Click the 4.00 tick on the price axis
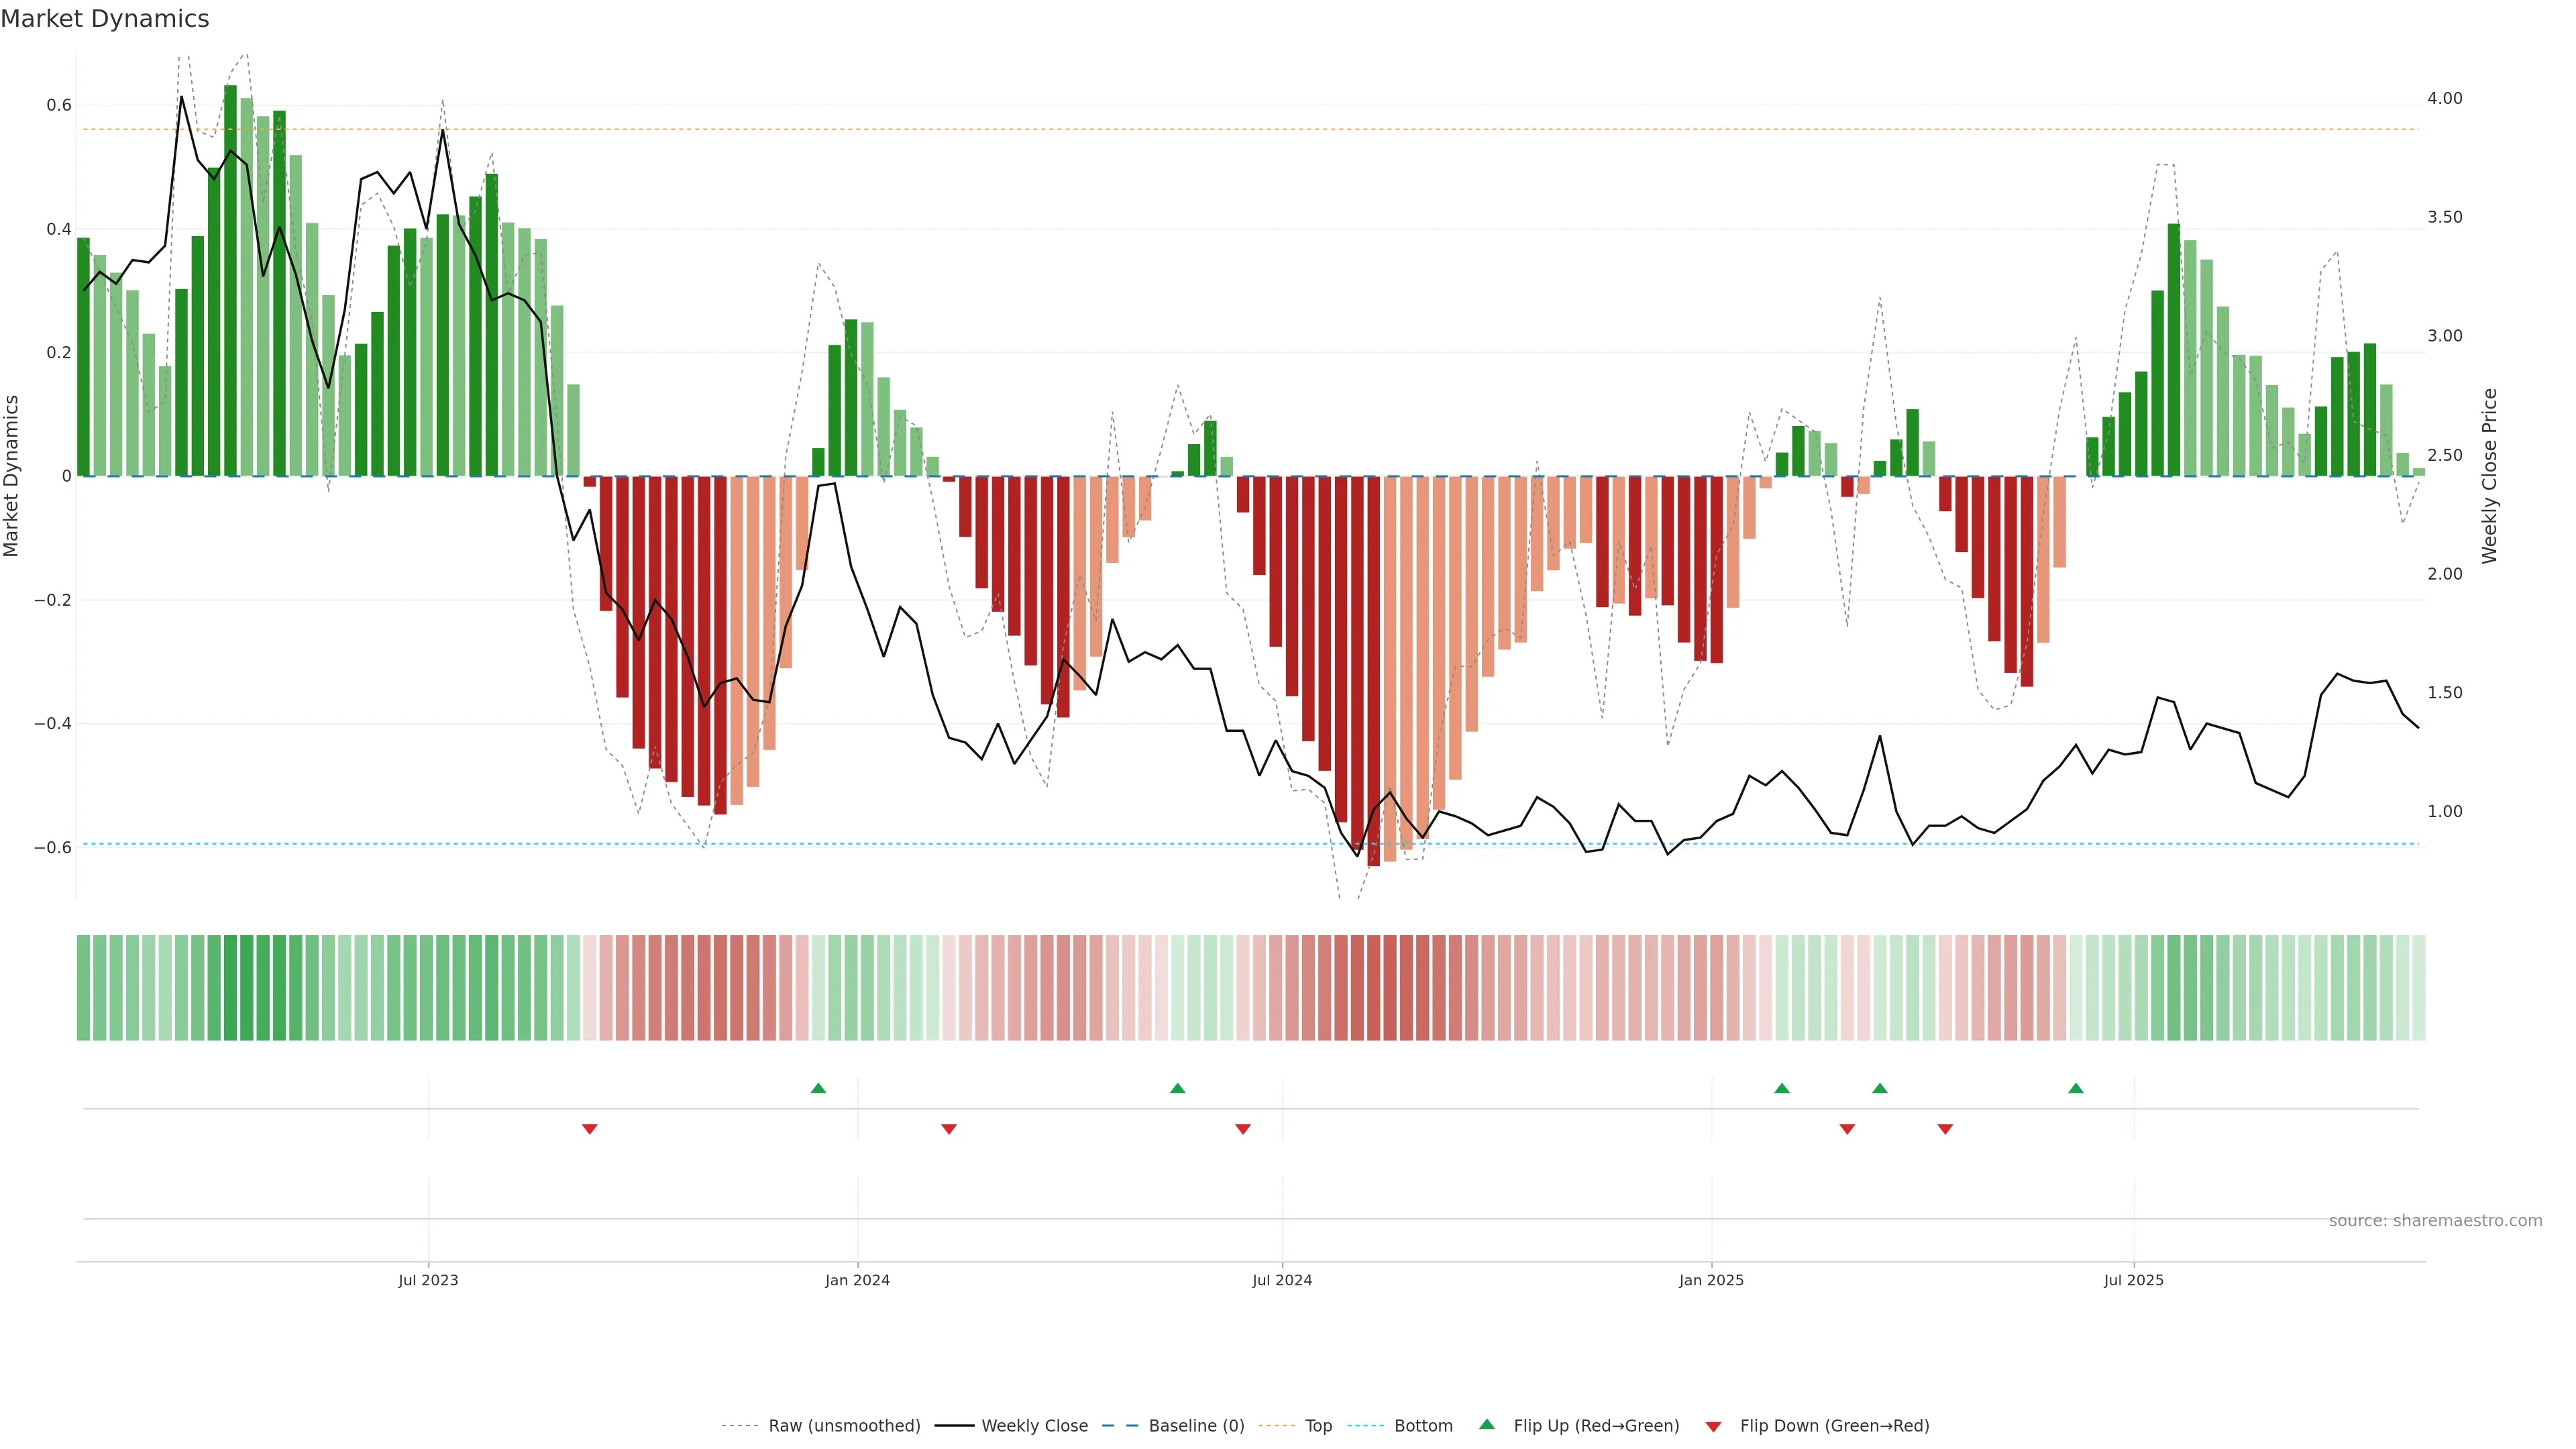This screenshot has height=1449, width=2576. pos(2444,98)
